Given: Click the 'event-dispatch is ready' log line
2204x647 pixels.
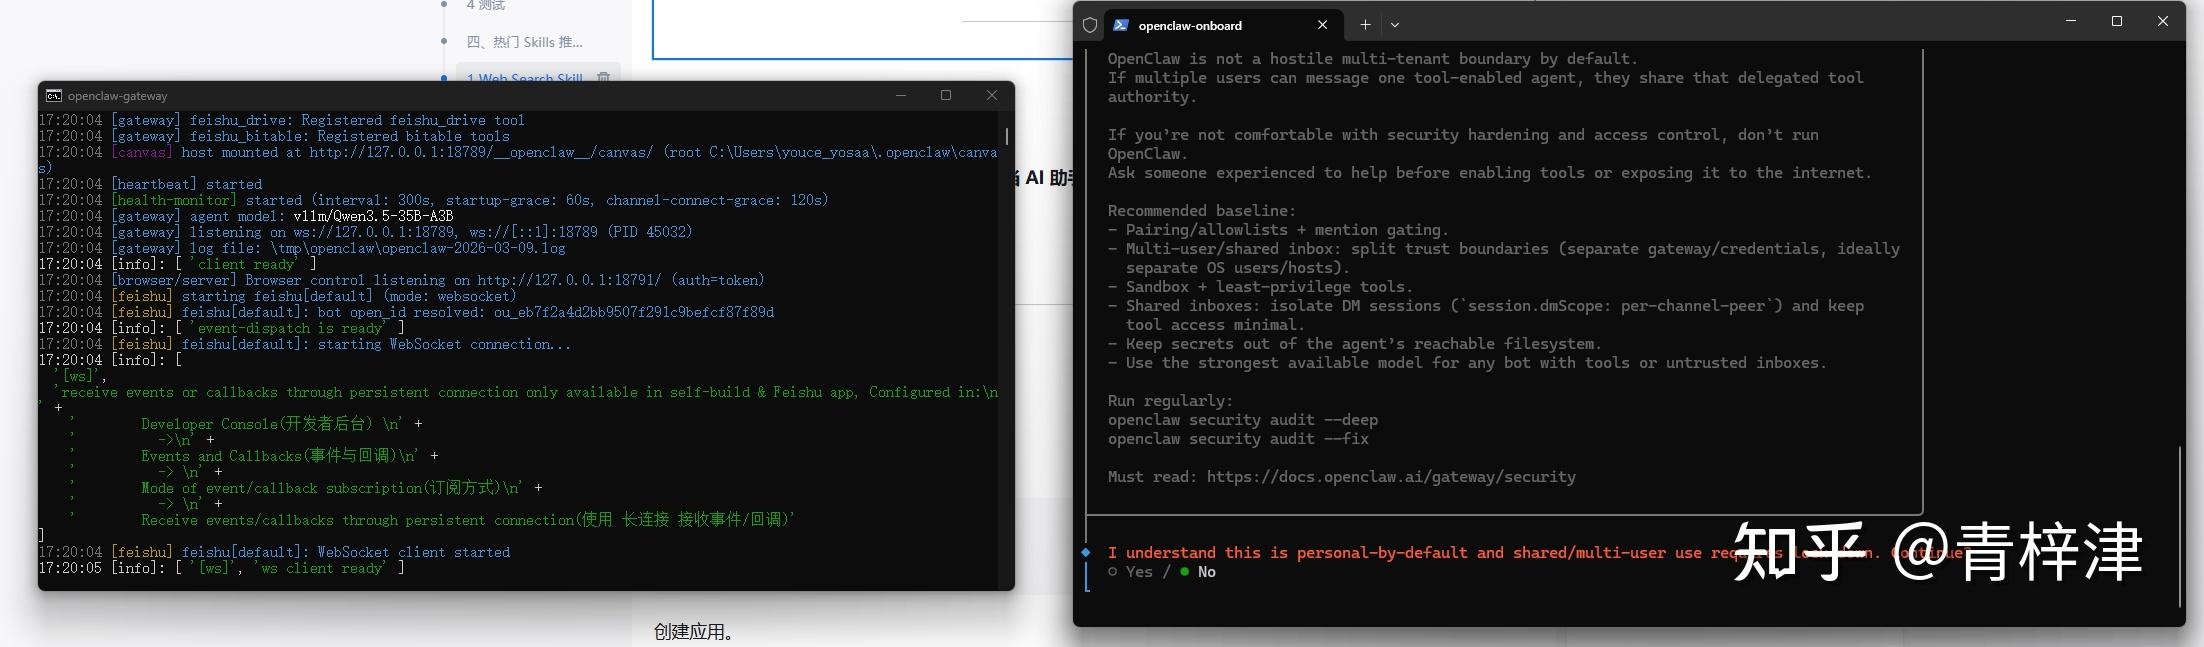Looking at the screenshot, I should click(221, 328).
